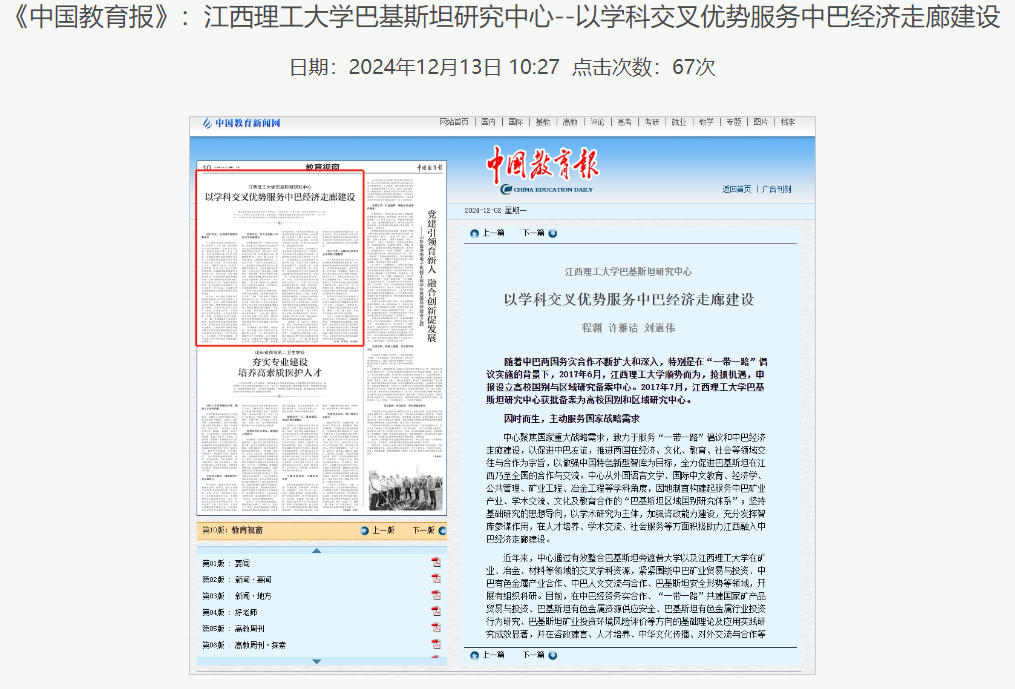
Task: Open the 就业 navigation item
Action: [679, 122]
